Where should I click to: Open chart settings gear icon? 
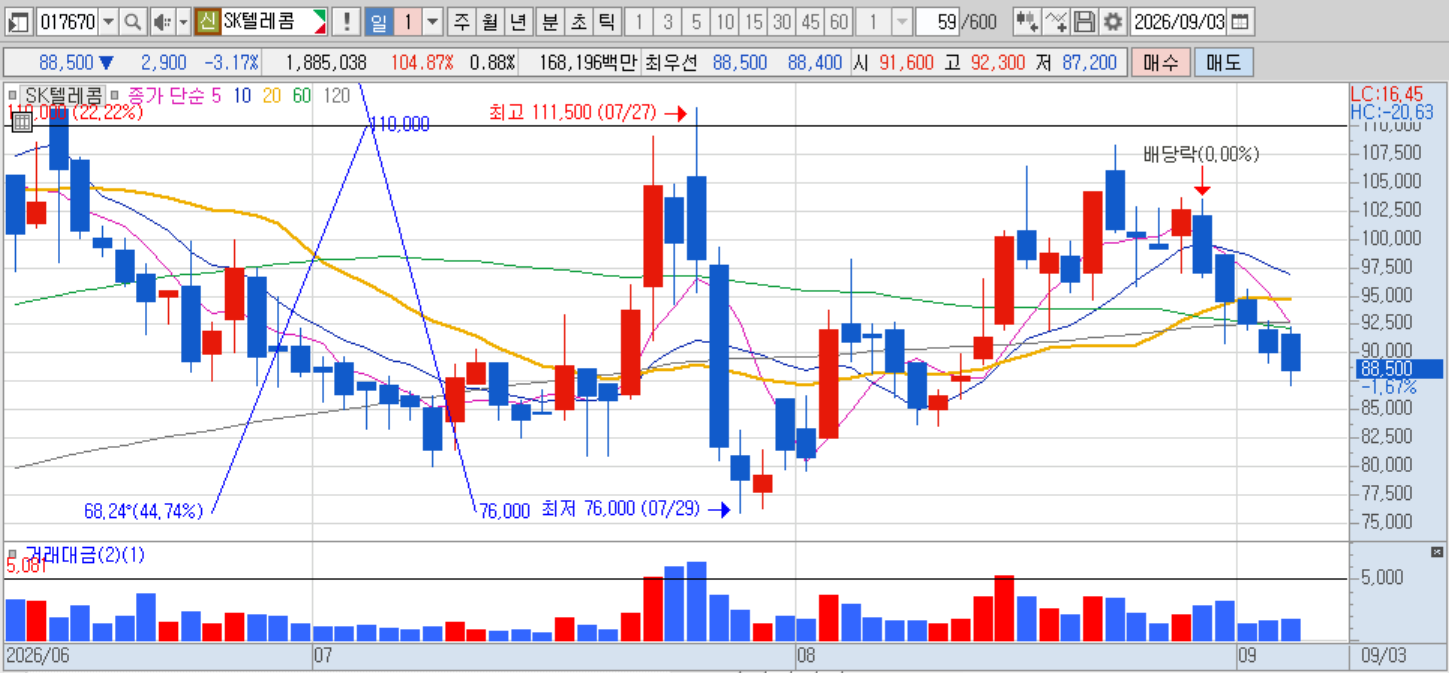tap(1112, 21)
